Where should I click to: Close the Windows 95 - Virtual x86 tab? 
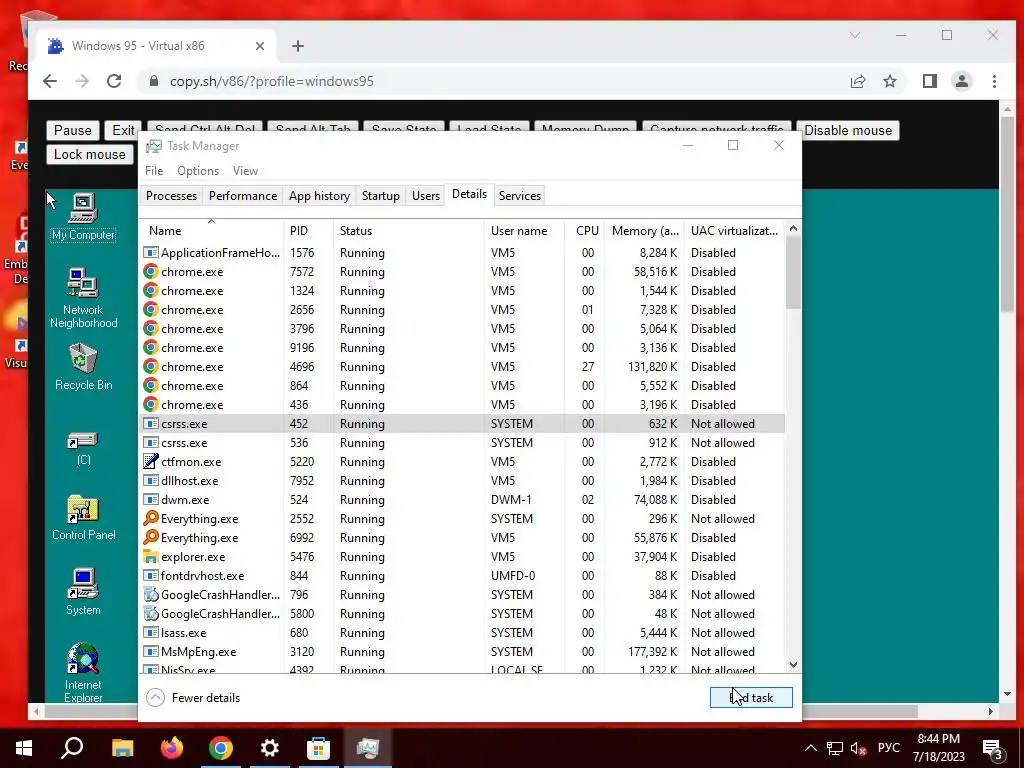260,46
